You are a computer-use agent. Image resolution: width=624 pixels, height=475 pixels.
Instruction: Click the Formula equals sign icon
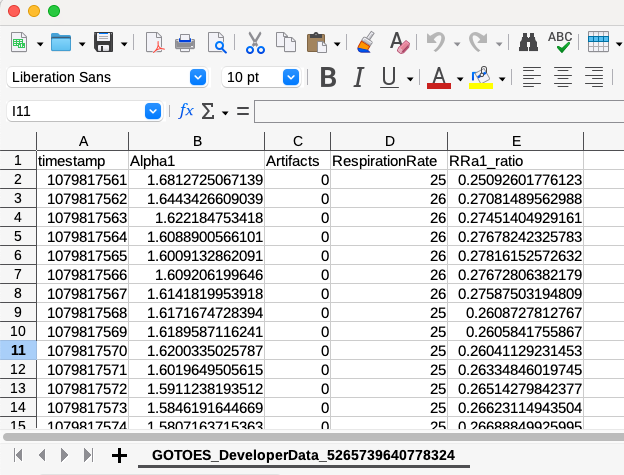(243, 111)
